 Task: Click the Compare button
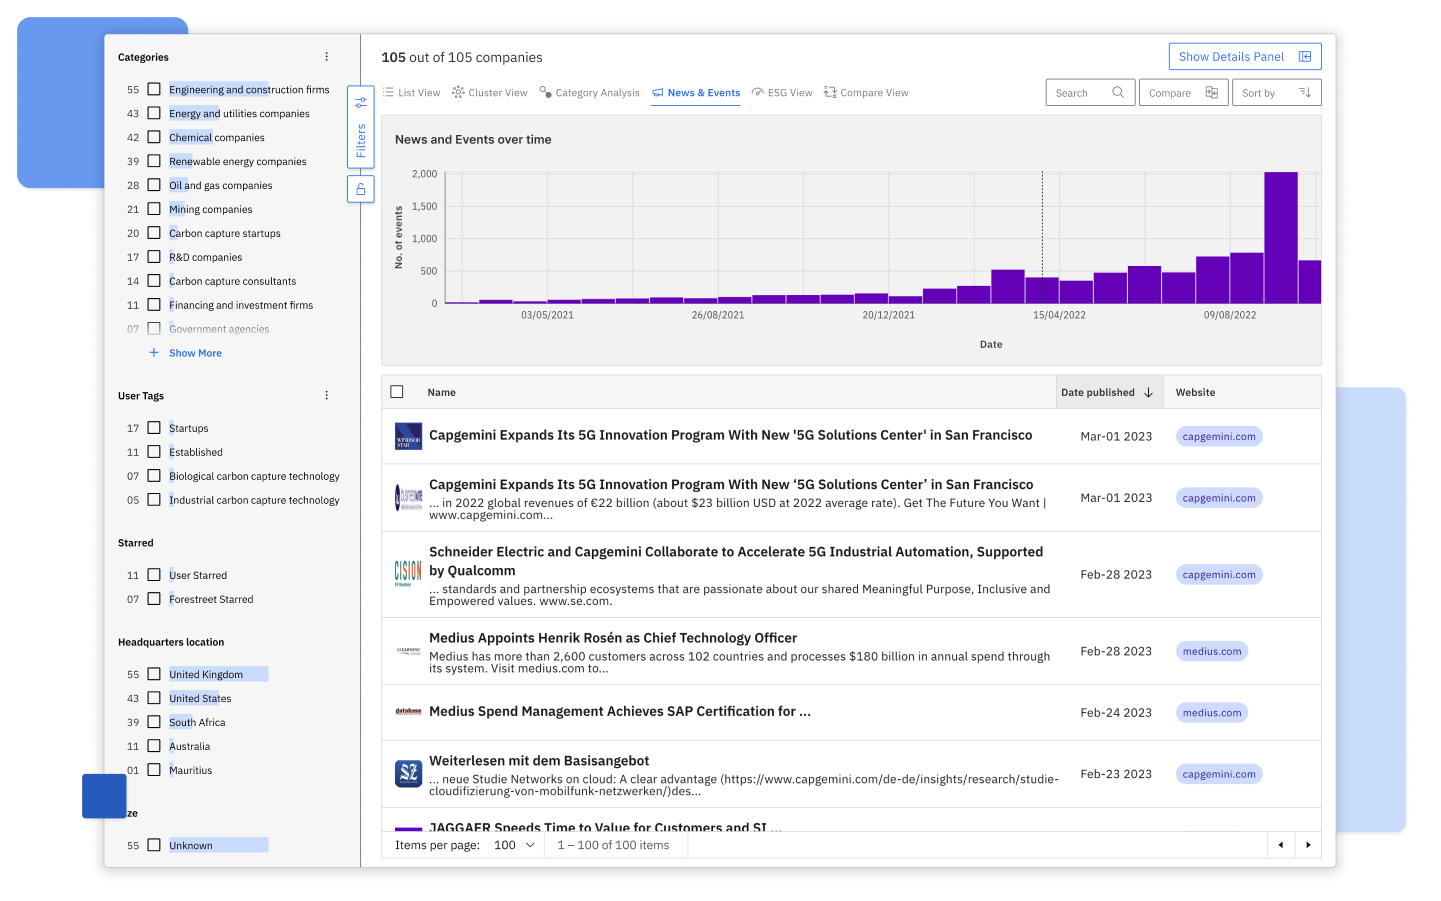(x=1184, y=93)
